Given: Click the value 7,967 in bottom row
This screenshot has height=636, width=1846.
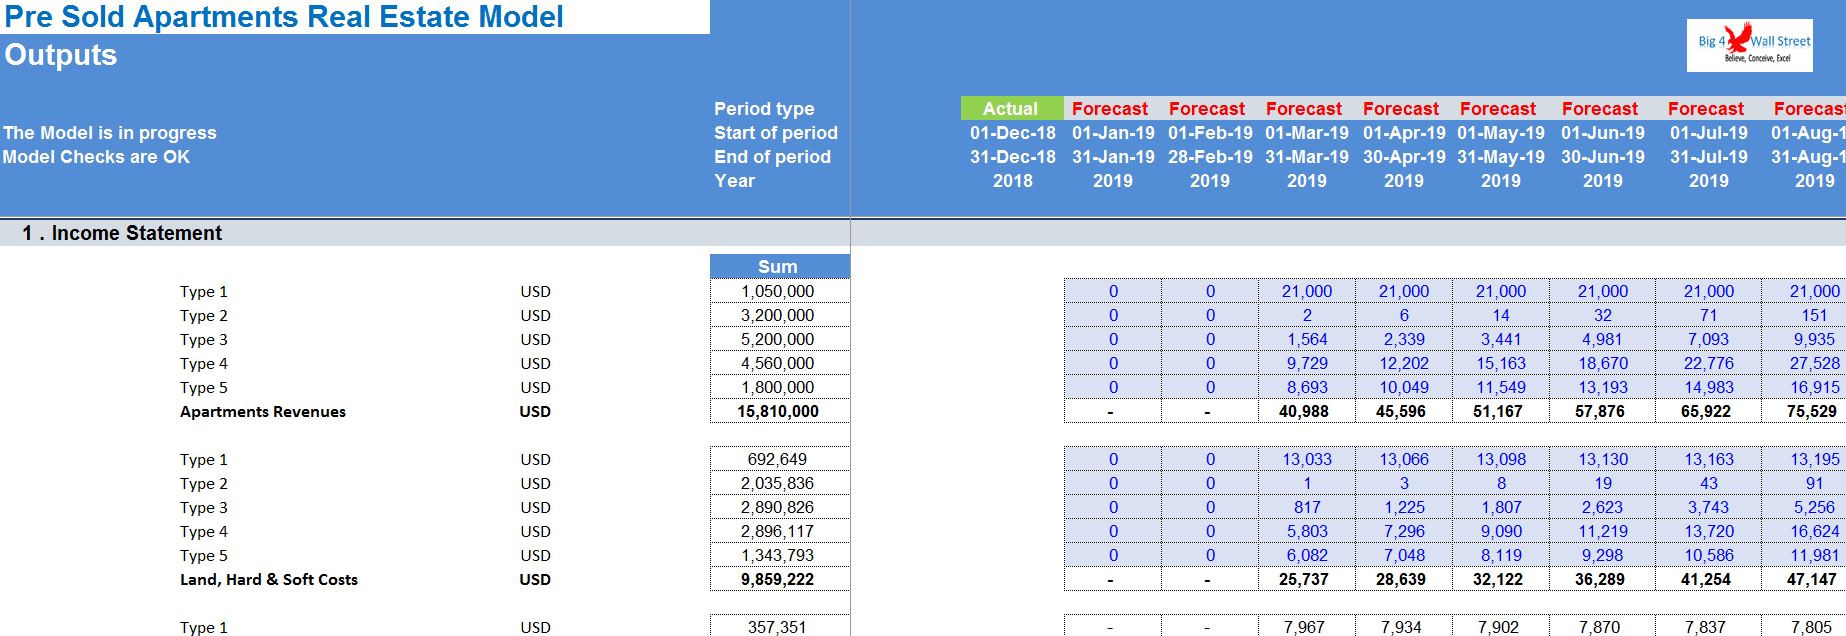Looking at the screenshot, I should pyautogui.click(x=1307, y=627).
